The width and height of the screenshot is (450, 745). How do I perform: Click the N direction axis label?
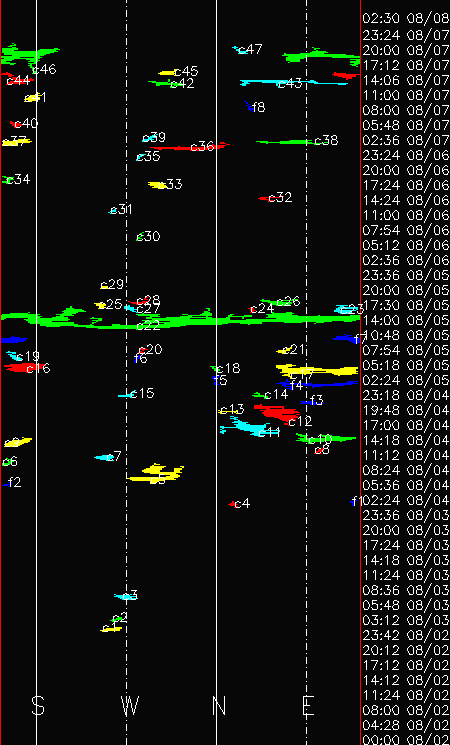[219, 706]
